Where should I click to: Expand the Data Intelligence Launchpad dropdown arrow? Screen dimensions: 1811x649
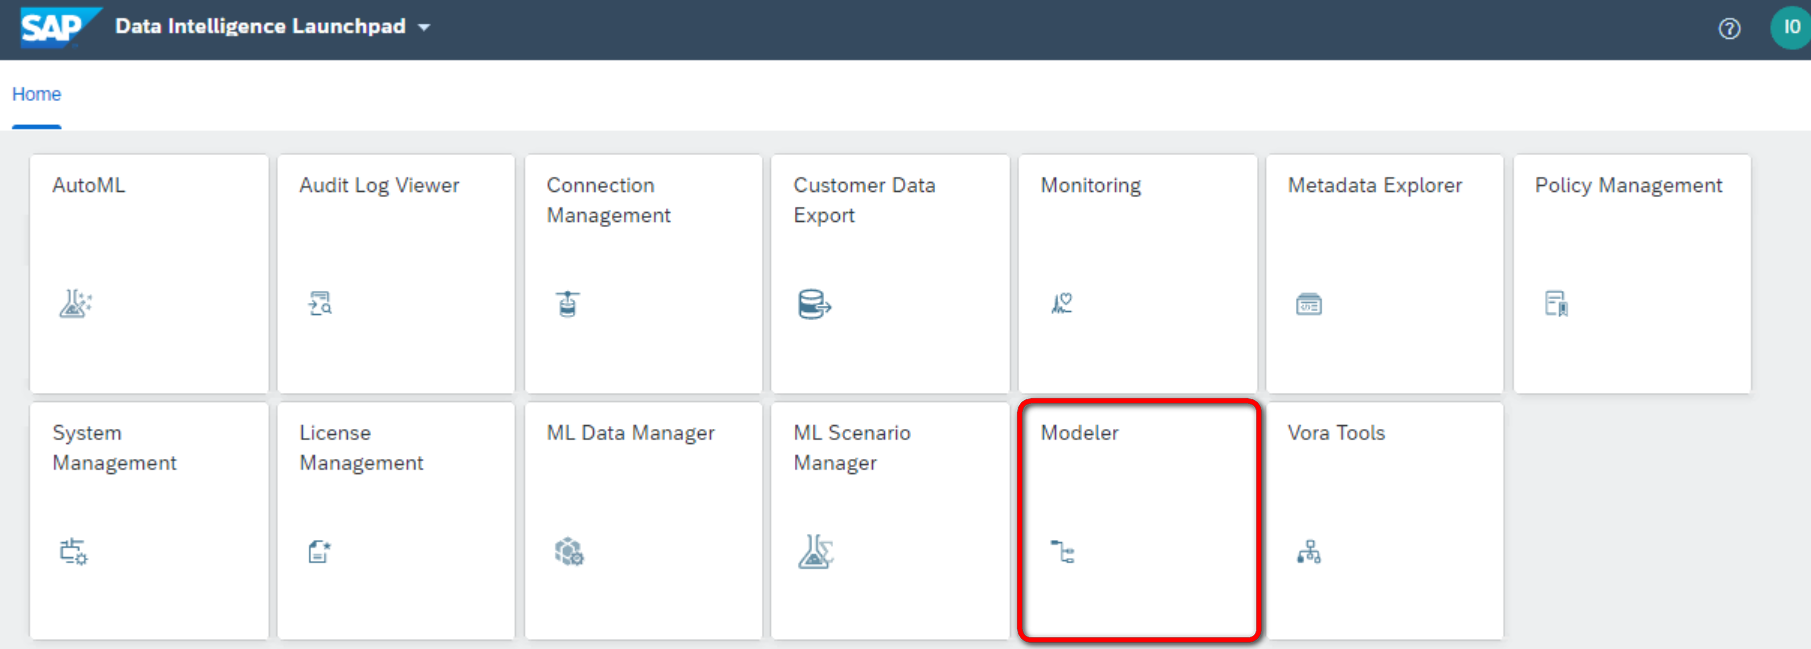tap(424, 27)
